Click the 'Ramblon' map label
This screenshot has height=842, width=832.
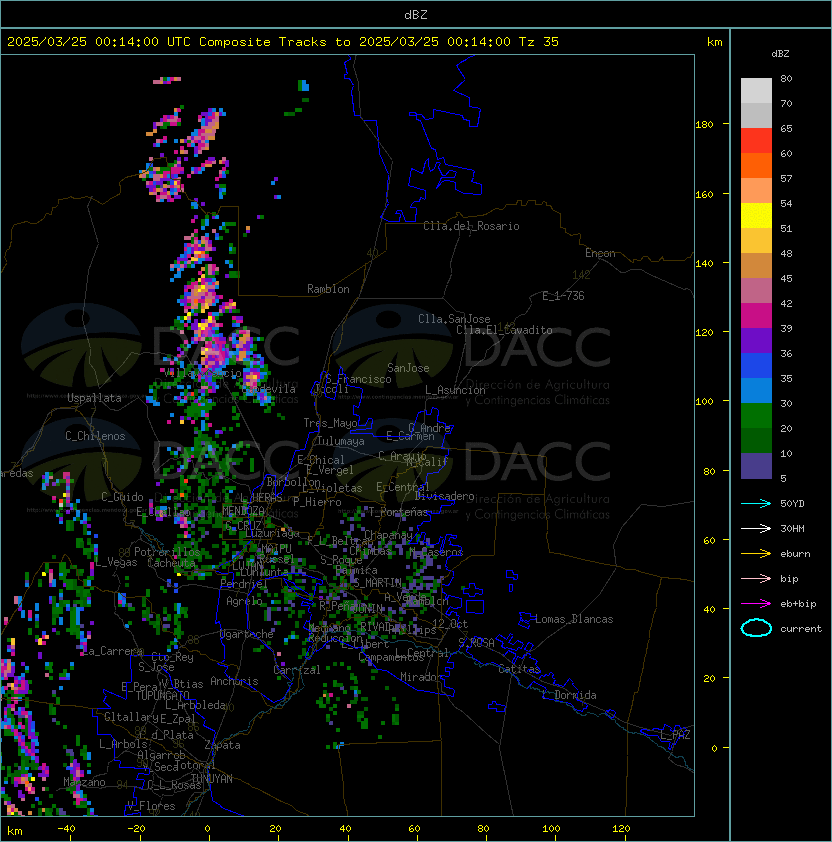coord(328,289)
